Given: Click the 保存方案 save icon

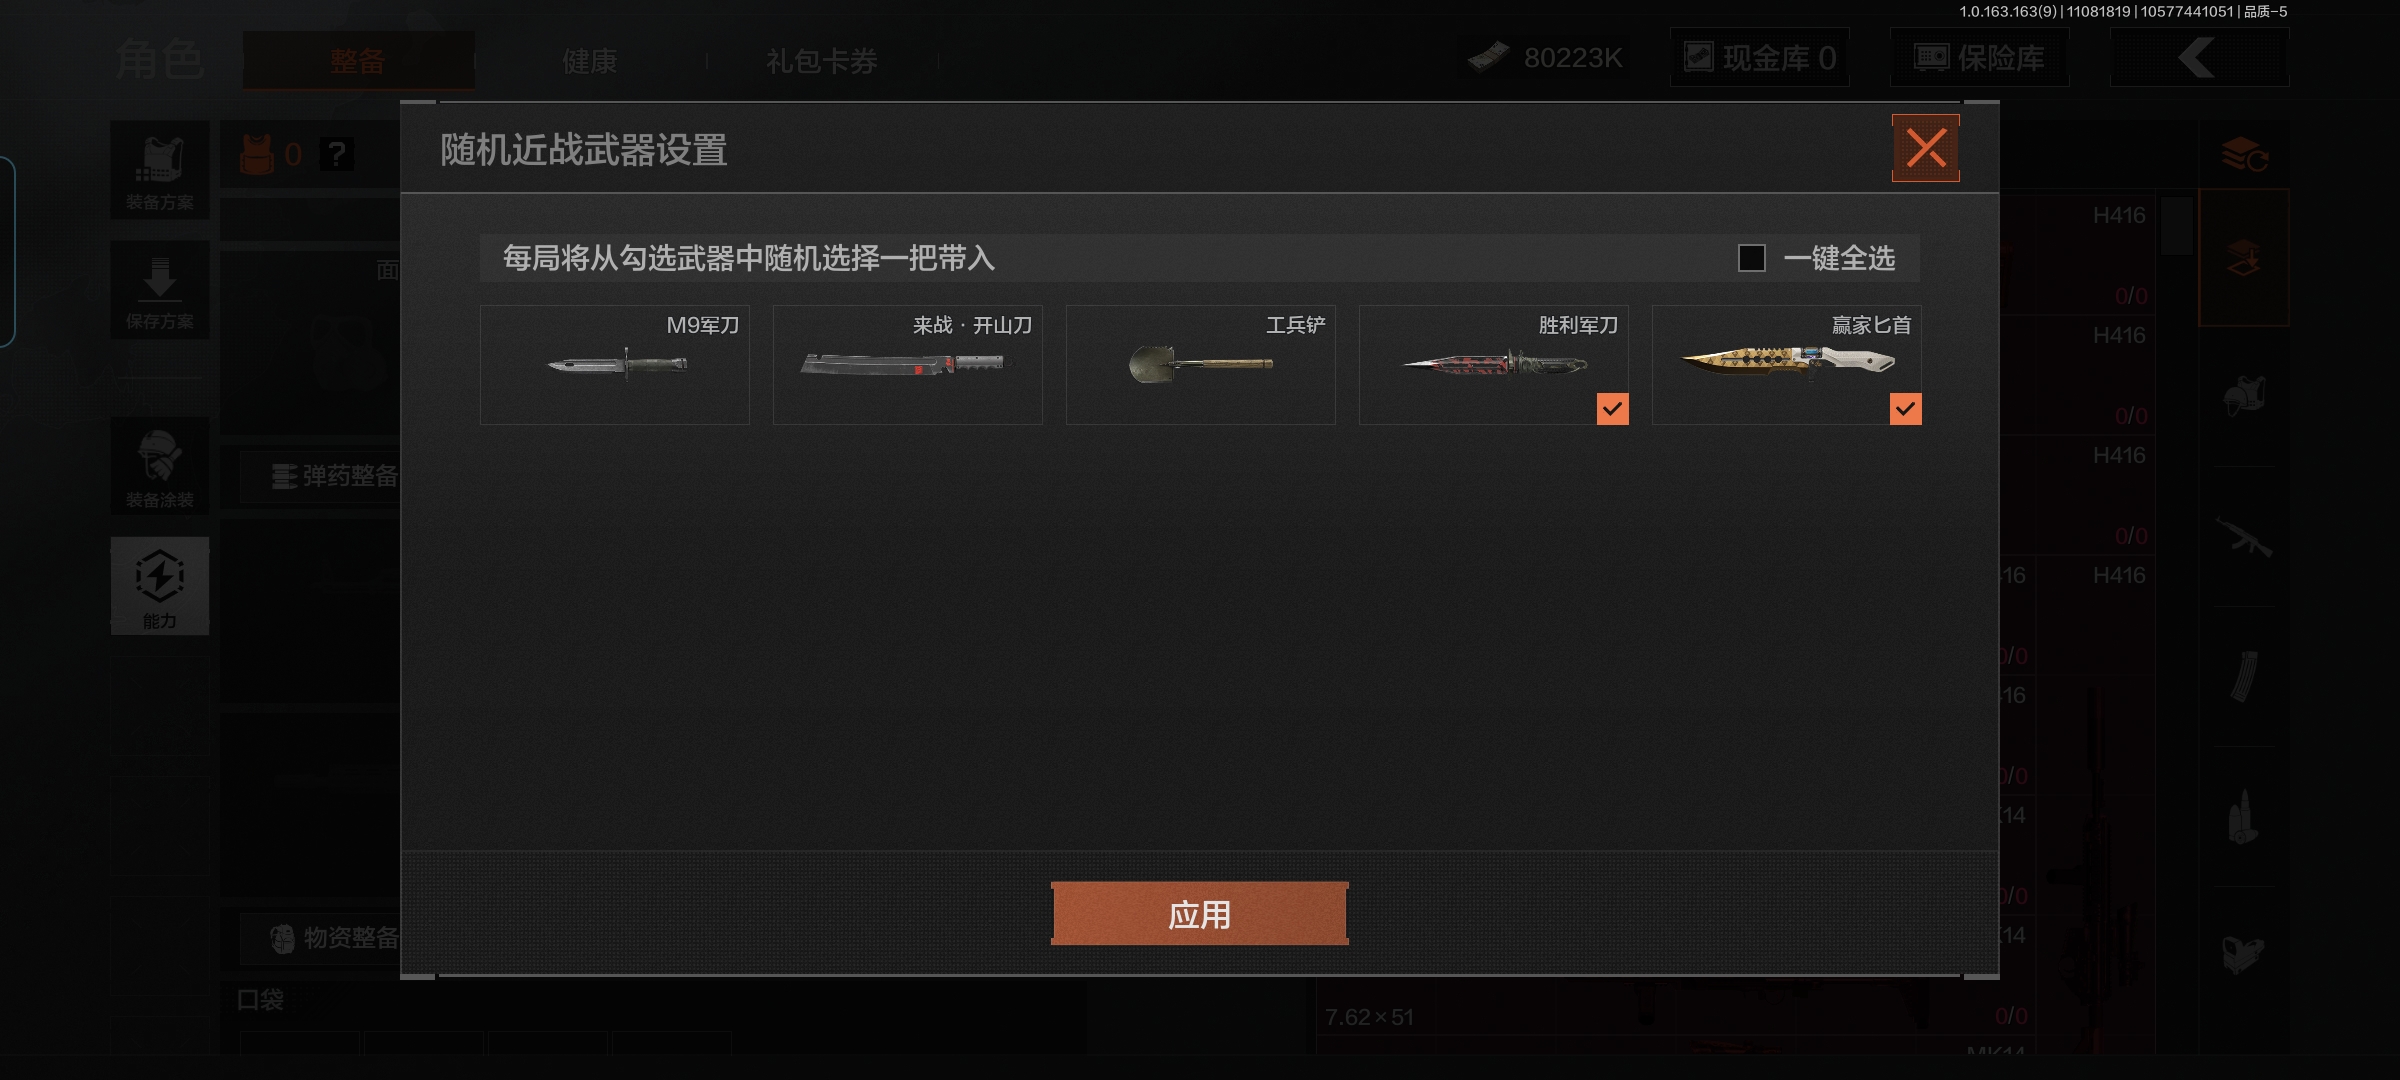Looking at the screenshot, I should [160, 290].
